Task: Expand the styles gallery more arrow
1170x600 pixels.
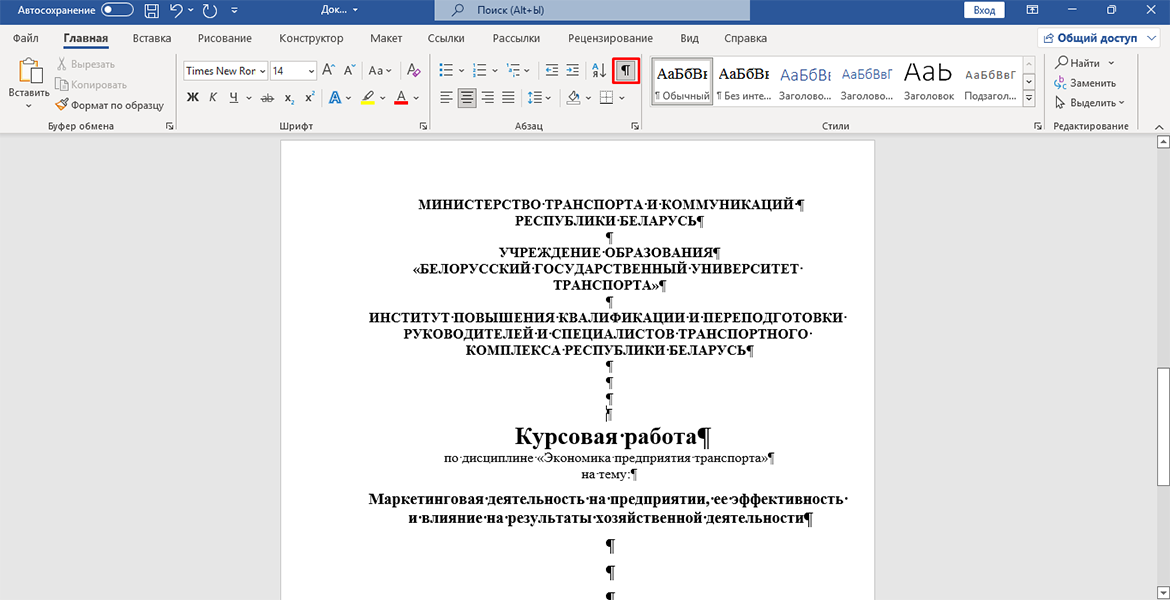Action: click(x=1029, y=98)
